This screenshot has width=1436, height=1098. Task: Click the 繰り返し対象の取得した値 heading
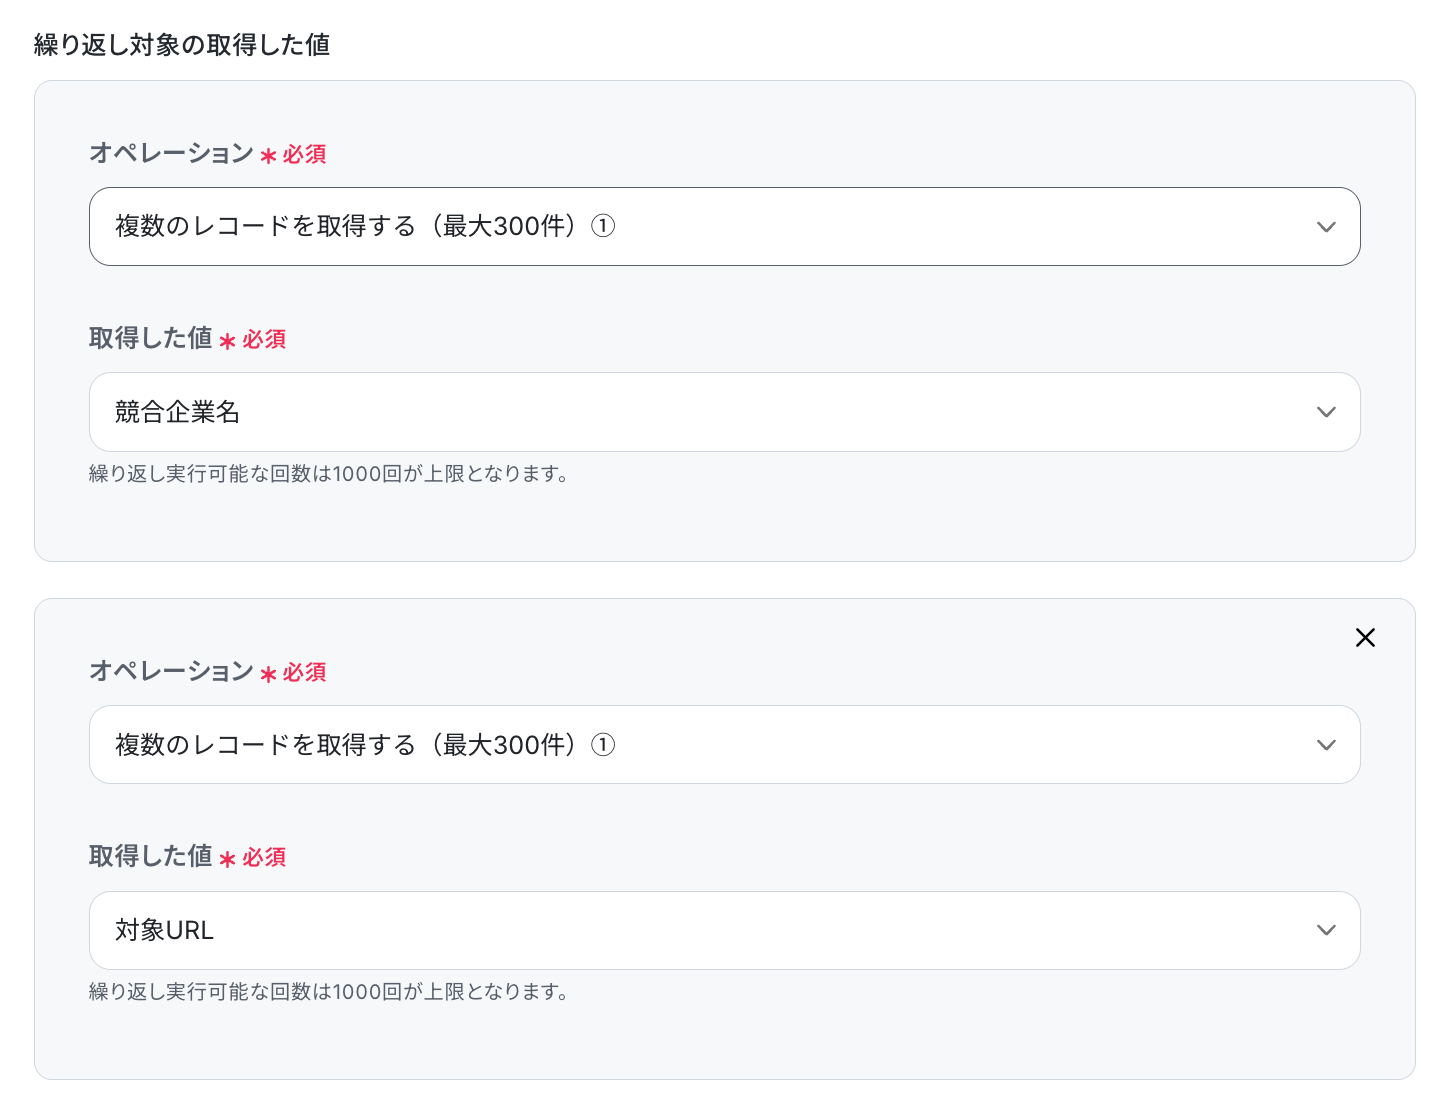tap(182, 45)
